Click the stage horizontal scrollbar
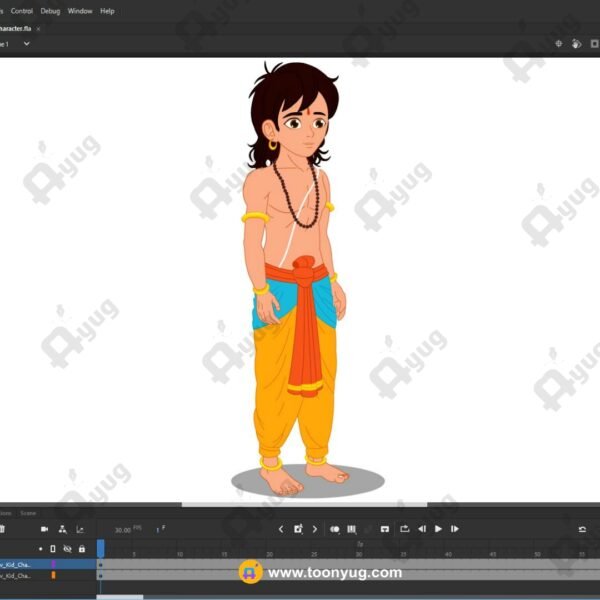 pos(304,504)
